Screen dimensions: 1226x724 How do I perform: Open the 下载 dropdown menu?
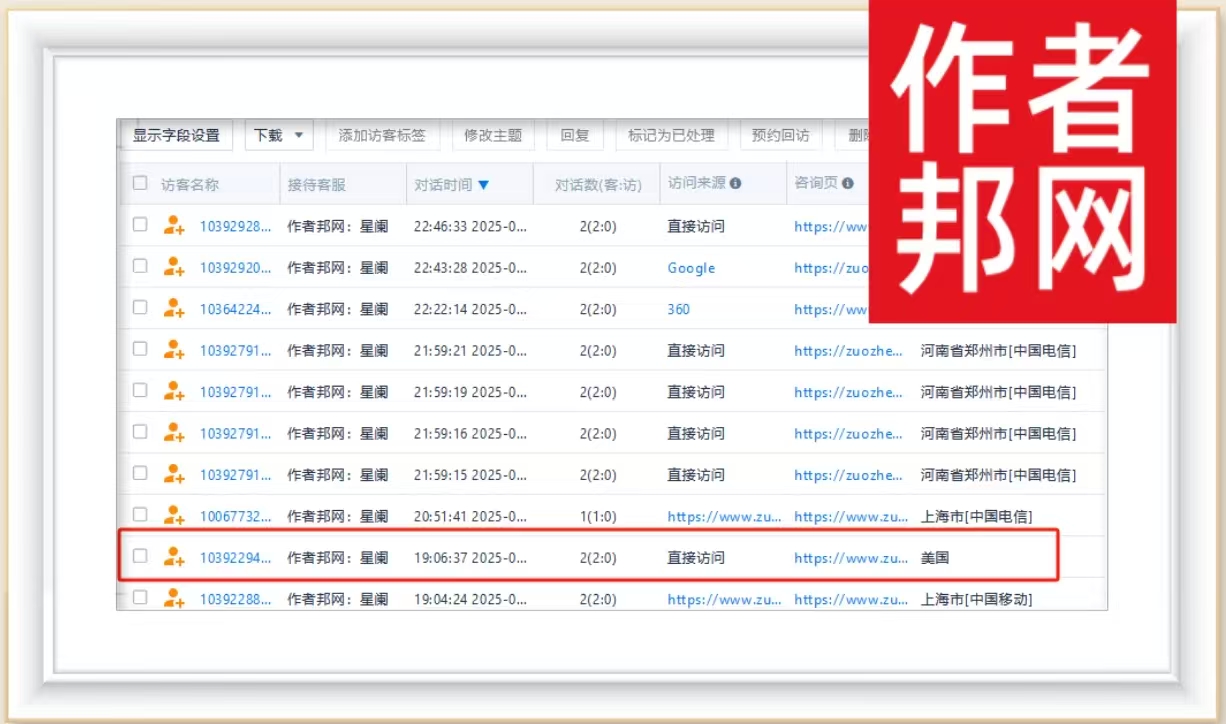point(279,135)
